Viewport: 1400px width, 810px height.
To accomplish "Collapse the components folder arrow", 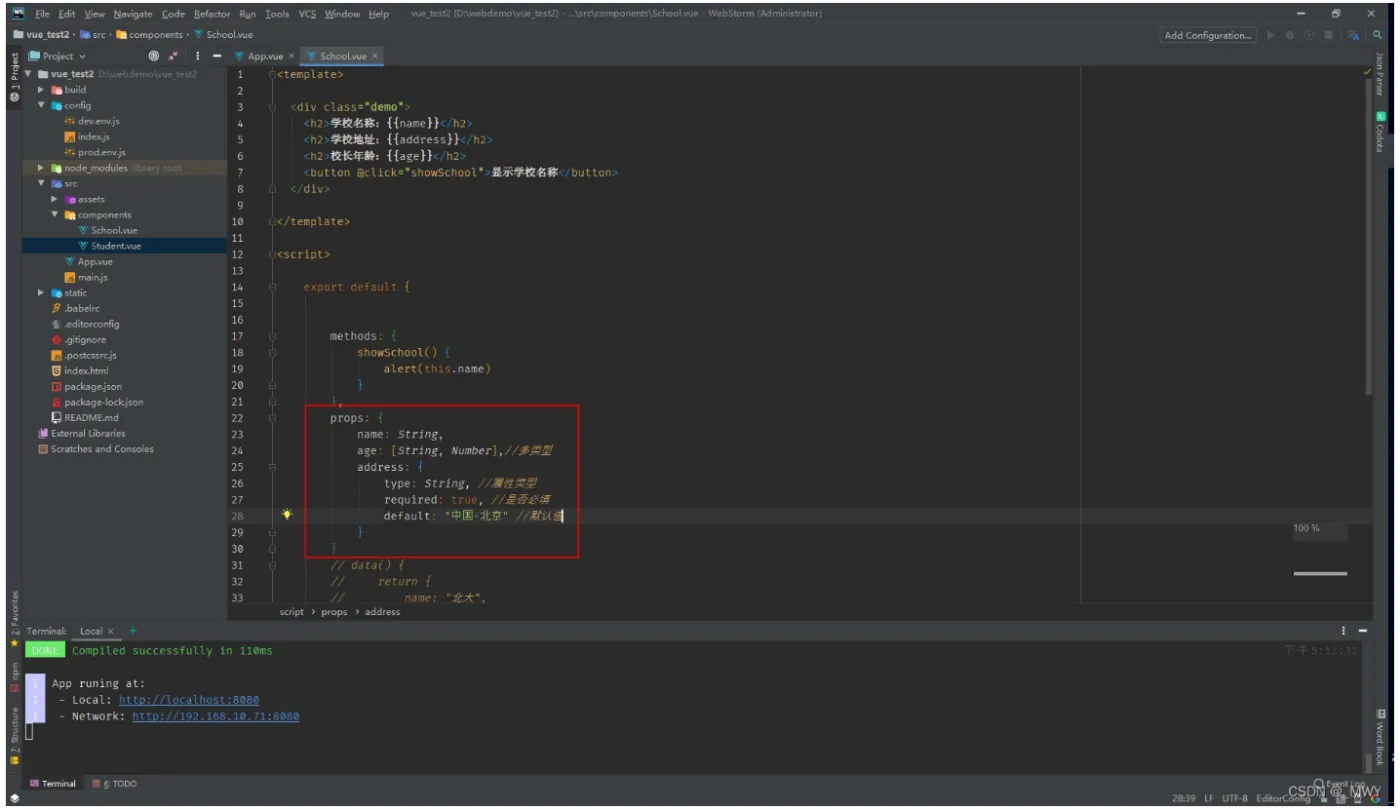I will click(54, 215).
